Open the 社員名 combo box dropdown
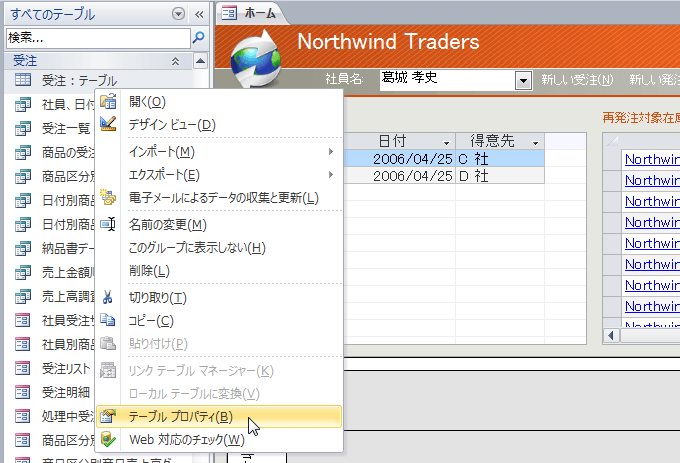Viewport: 680px width, 463px height. click(523, 81)
